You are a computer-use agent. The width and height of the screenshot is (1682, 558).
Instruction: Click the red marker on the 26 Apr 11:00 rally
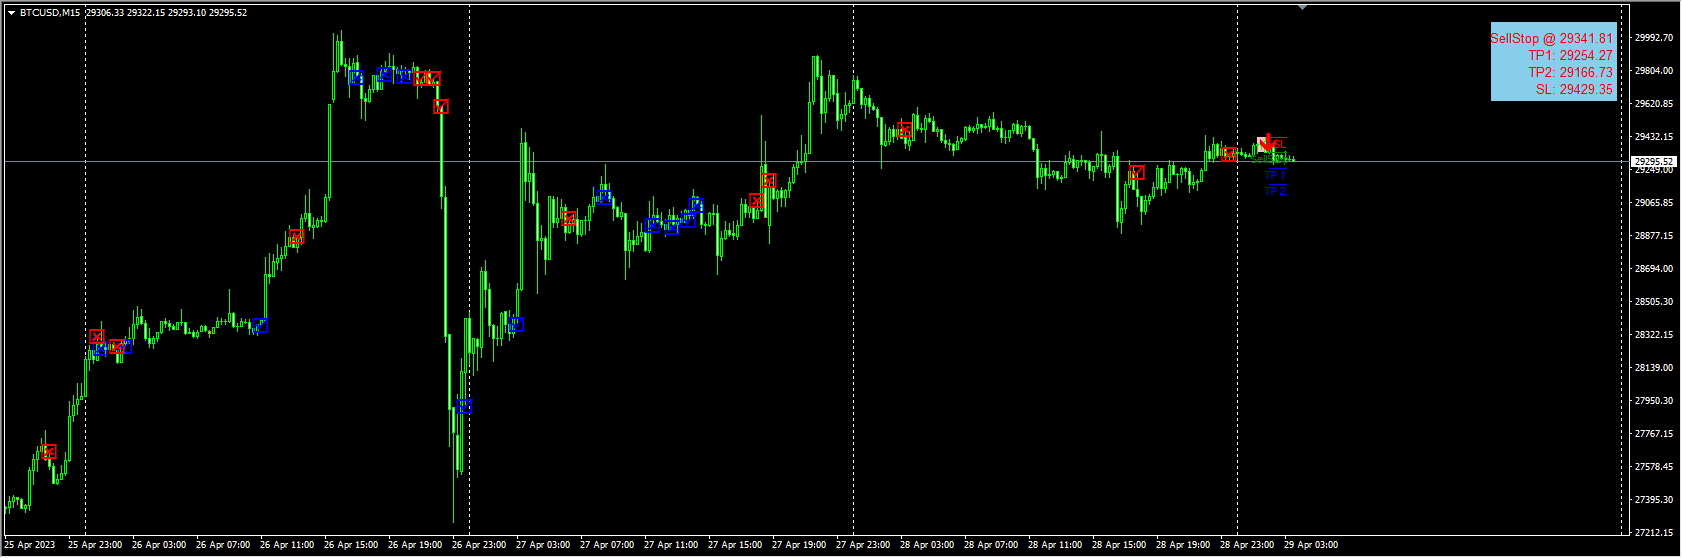pyautogui.click(x=296, y=237)
